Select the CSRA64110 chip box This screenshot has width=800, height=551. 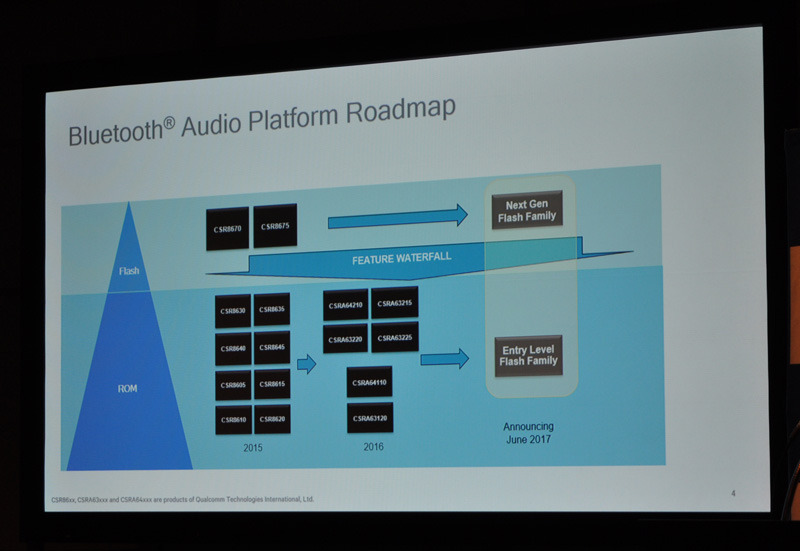pos(369,382)
